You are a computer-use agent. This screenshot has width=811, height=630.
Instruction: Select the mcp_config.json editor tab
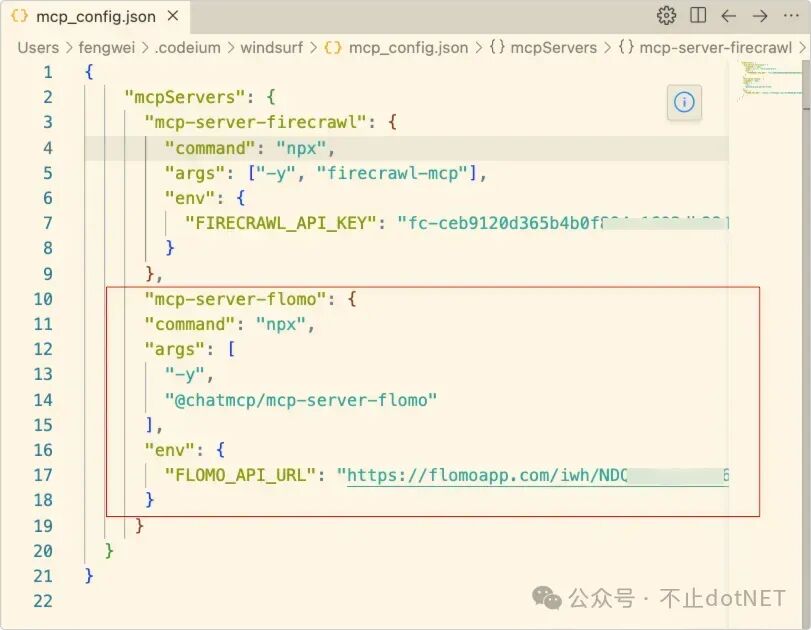(x=95, y=17)
